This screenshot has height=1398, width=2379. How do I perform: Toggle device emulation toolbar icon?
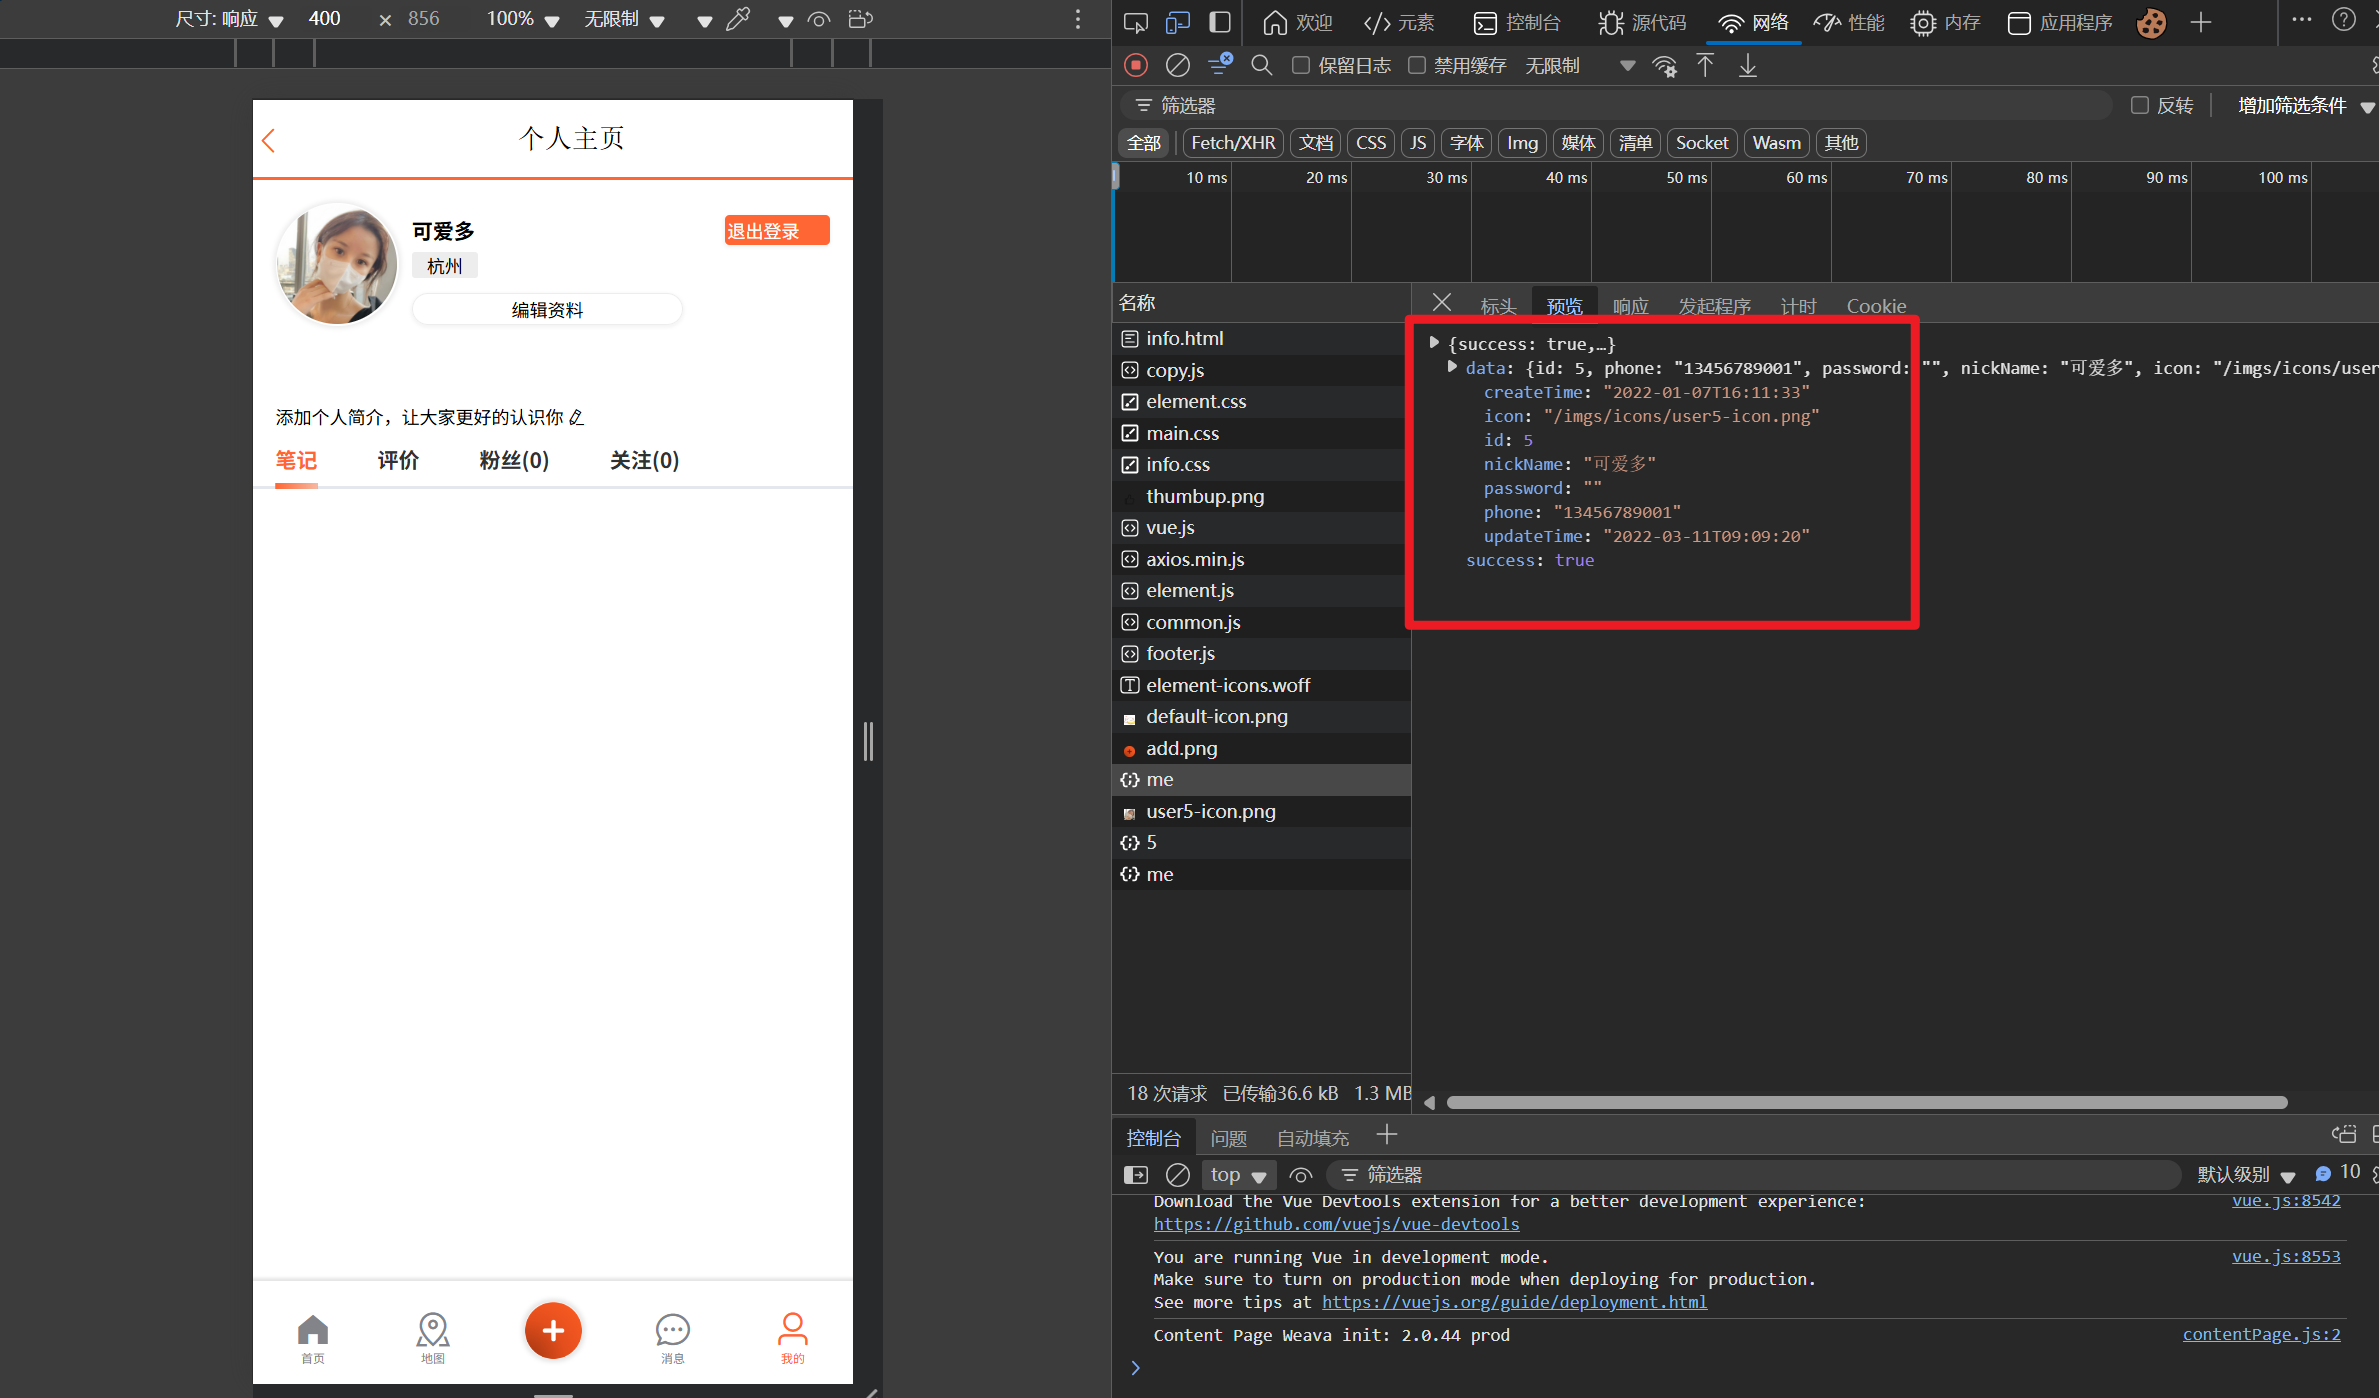[x=1178, y=22]
